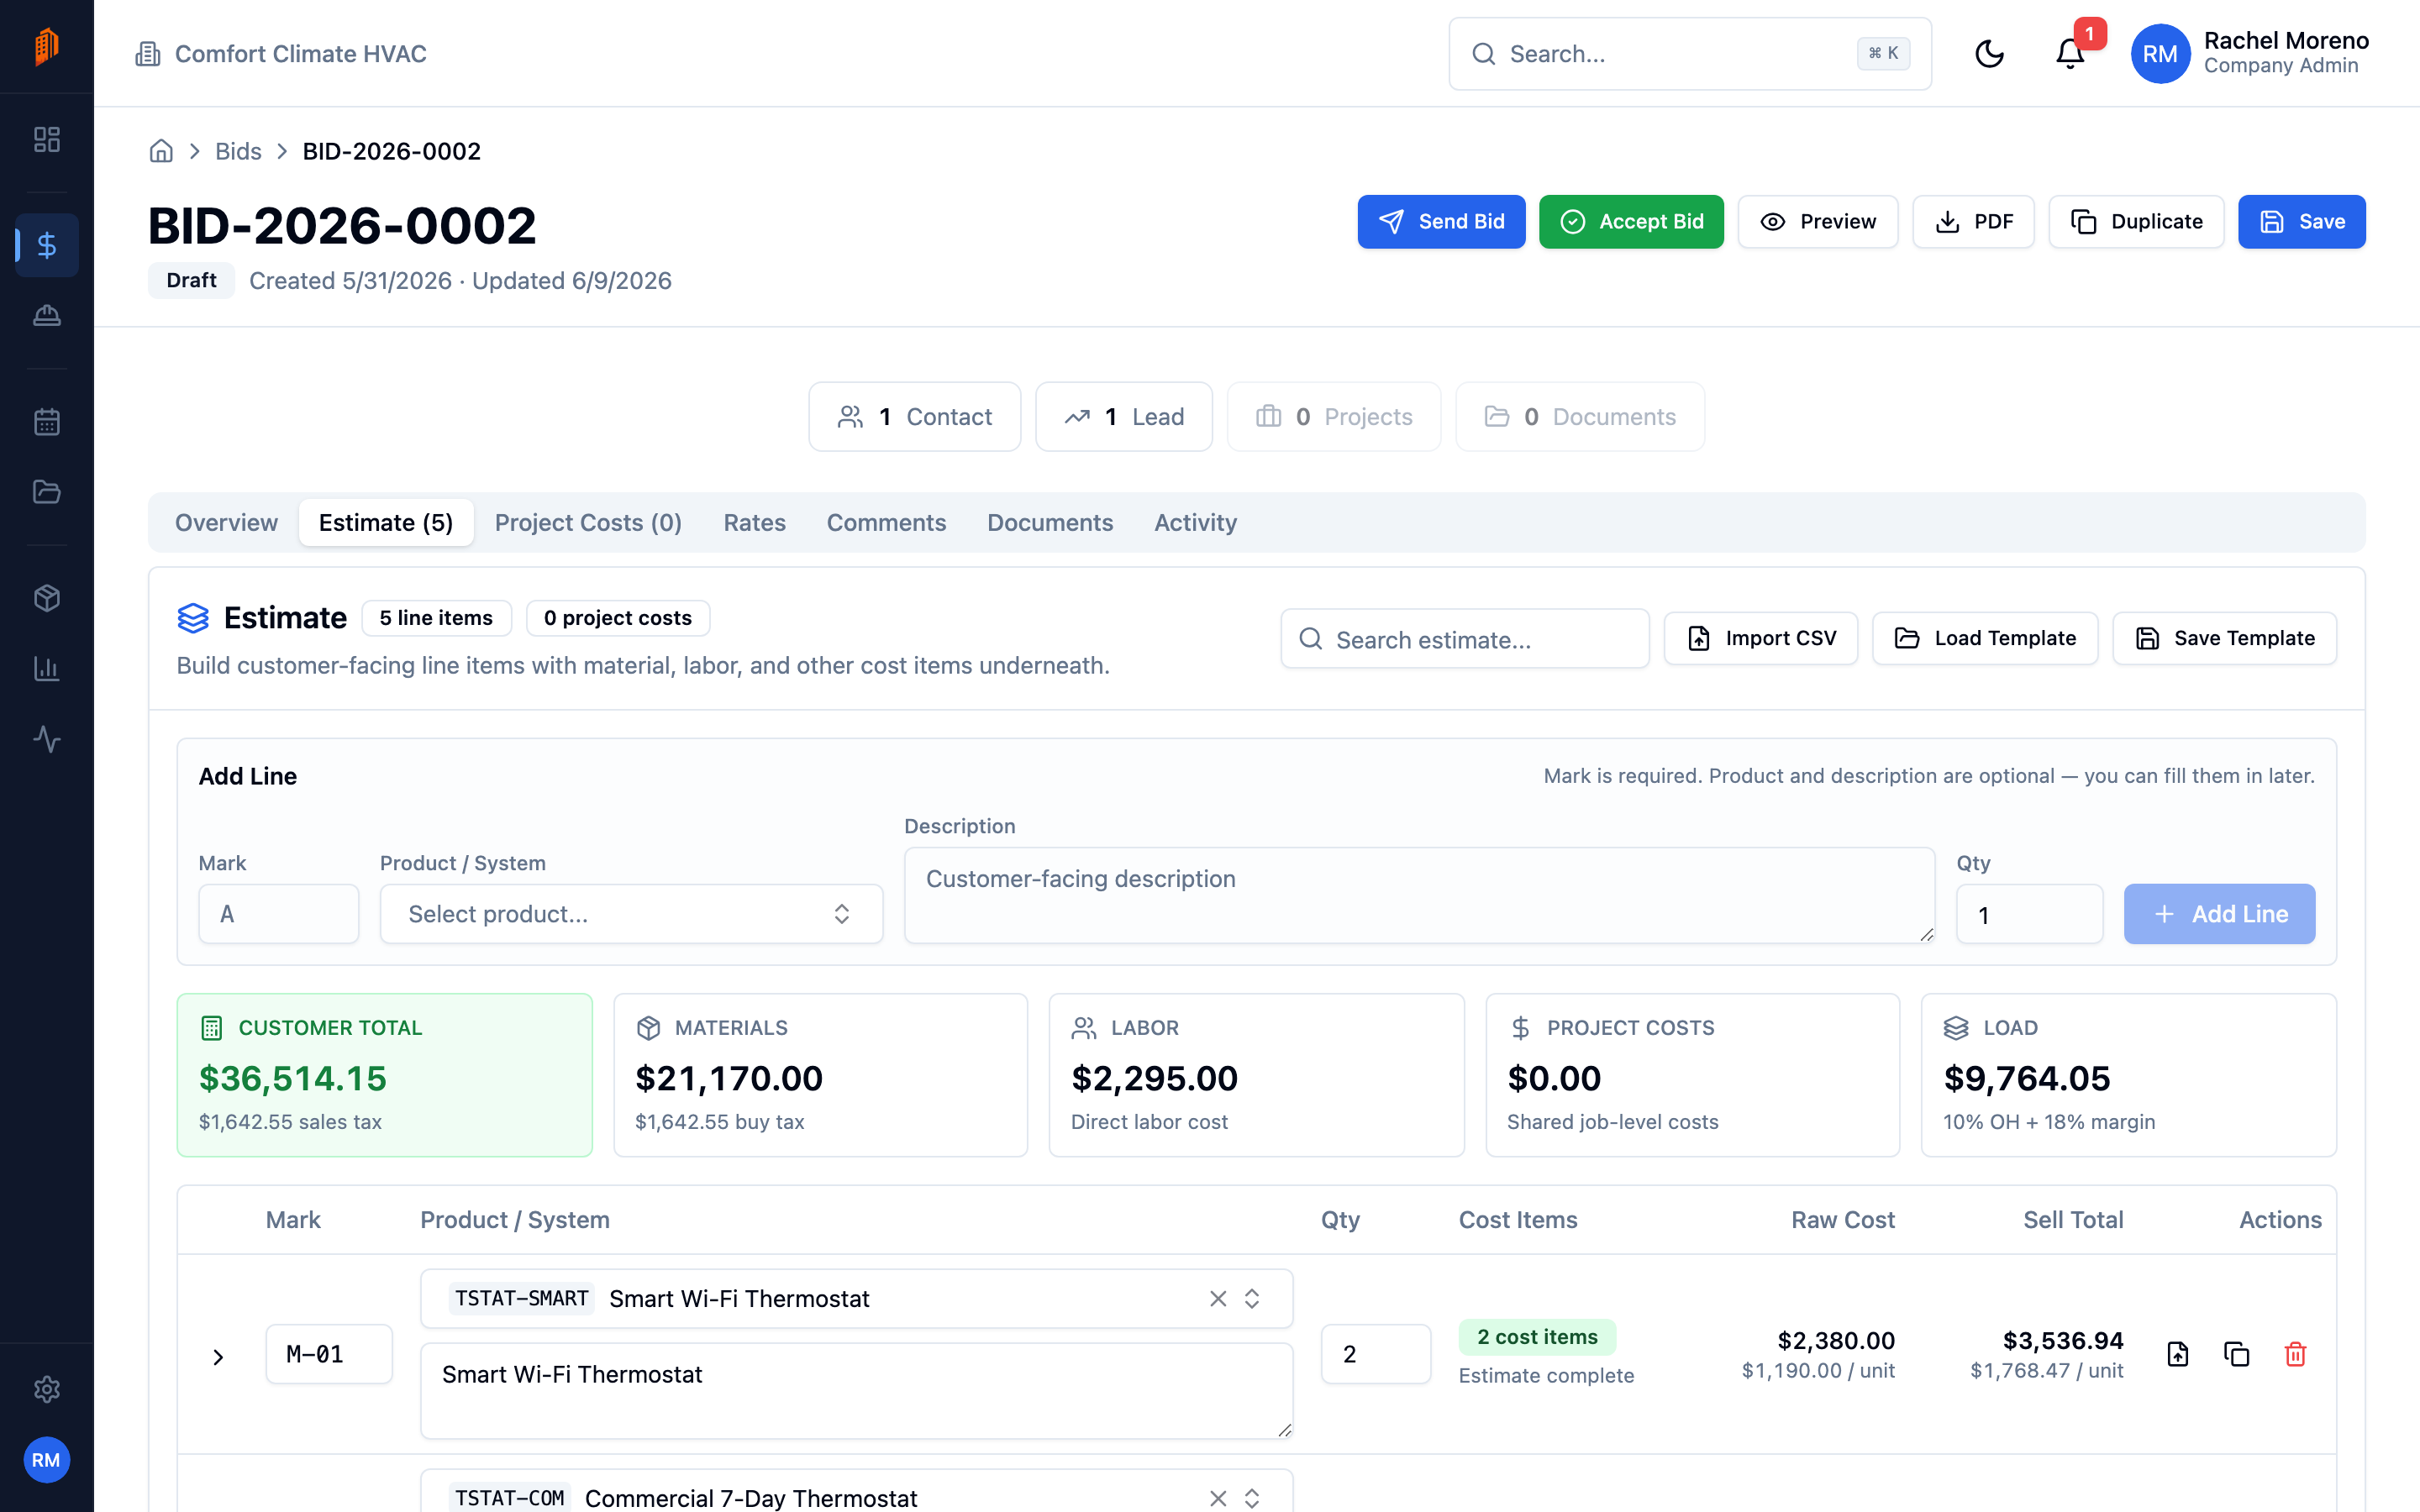Open the Smart Wi-Fi Thermostat product selector arrows
Viewport: 2420px width, 1512px height.
coord(1251,1298)
